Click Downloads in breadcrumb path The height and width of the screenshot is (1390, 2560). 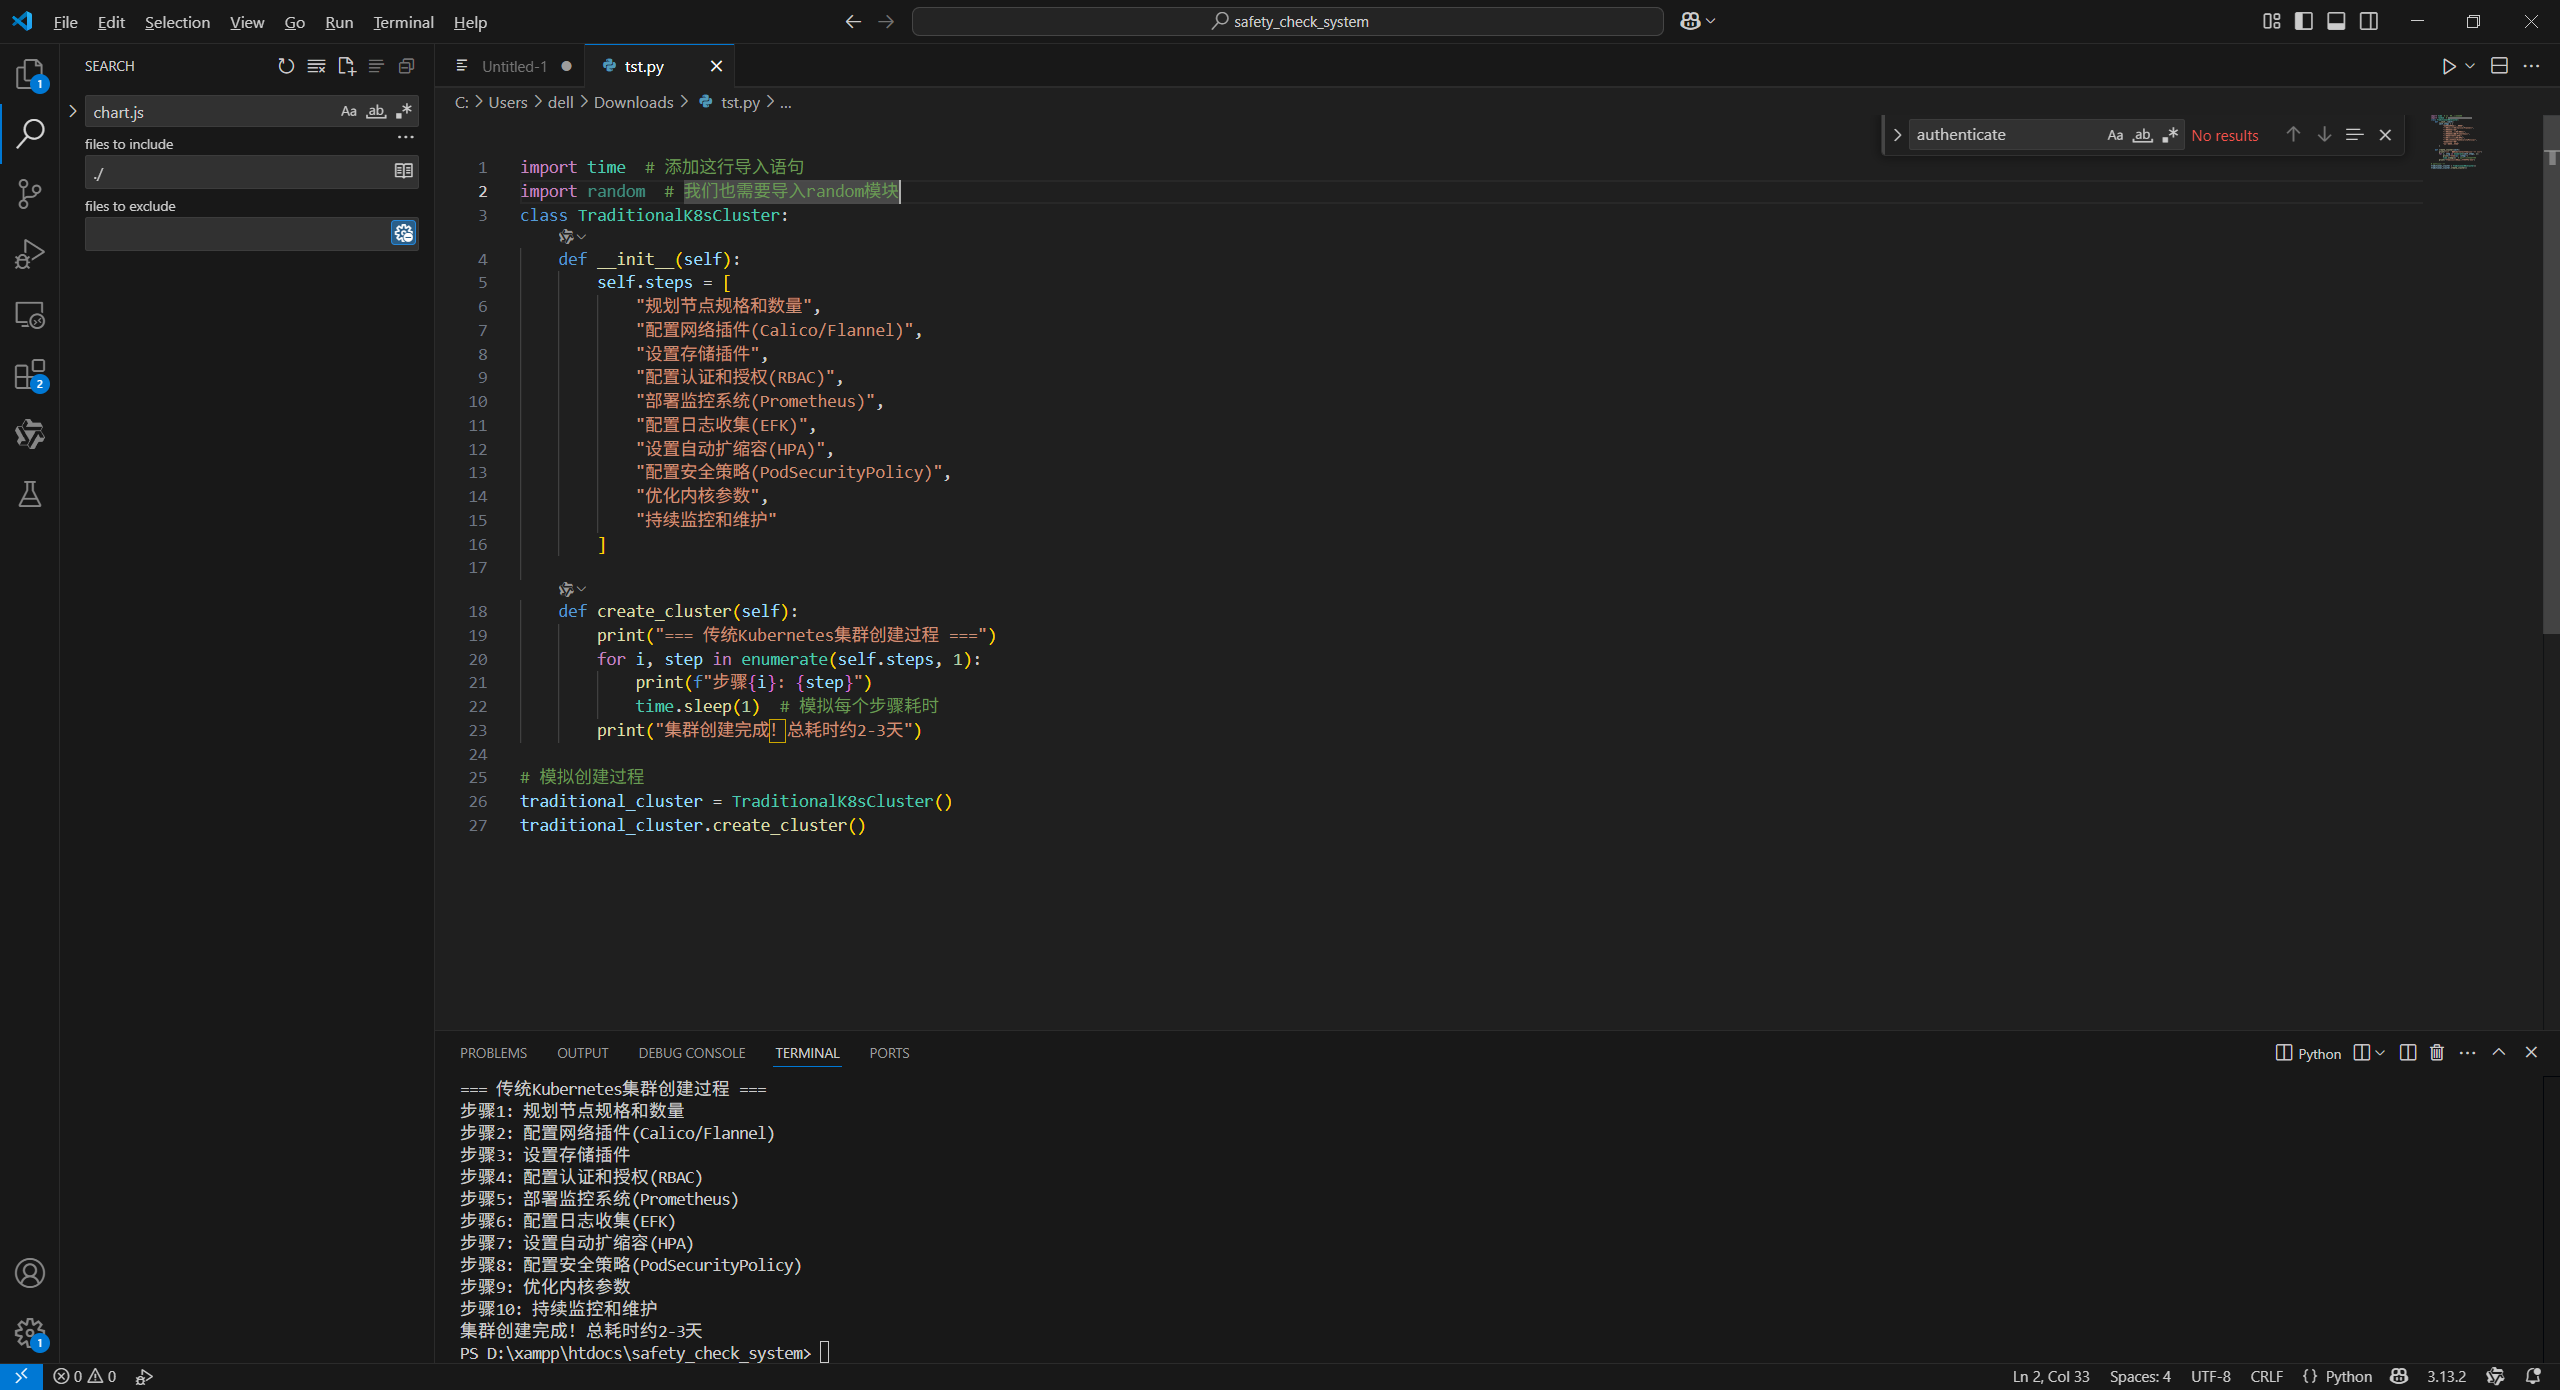point(633,102)
